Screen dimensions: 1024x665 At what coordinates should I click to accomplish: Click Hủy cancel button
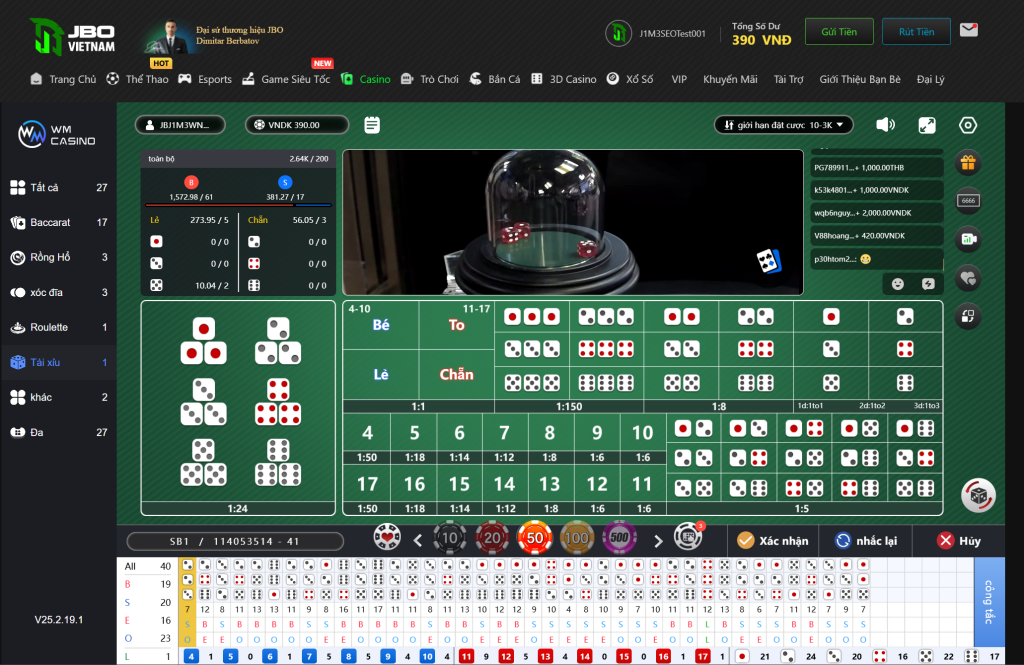959,540
